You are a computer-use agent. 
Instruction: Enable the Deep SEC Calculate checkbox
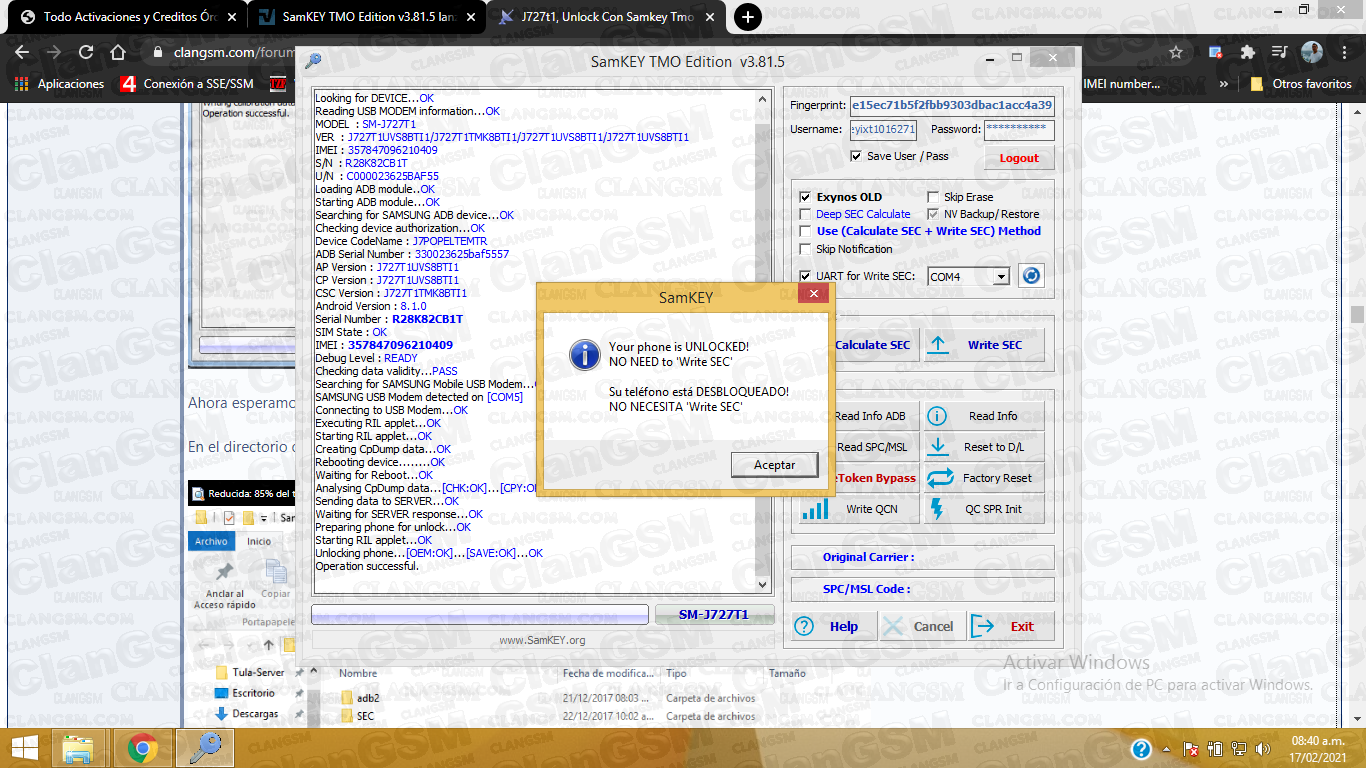(x=805, y=214)
